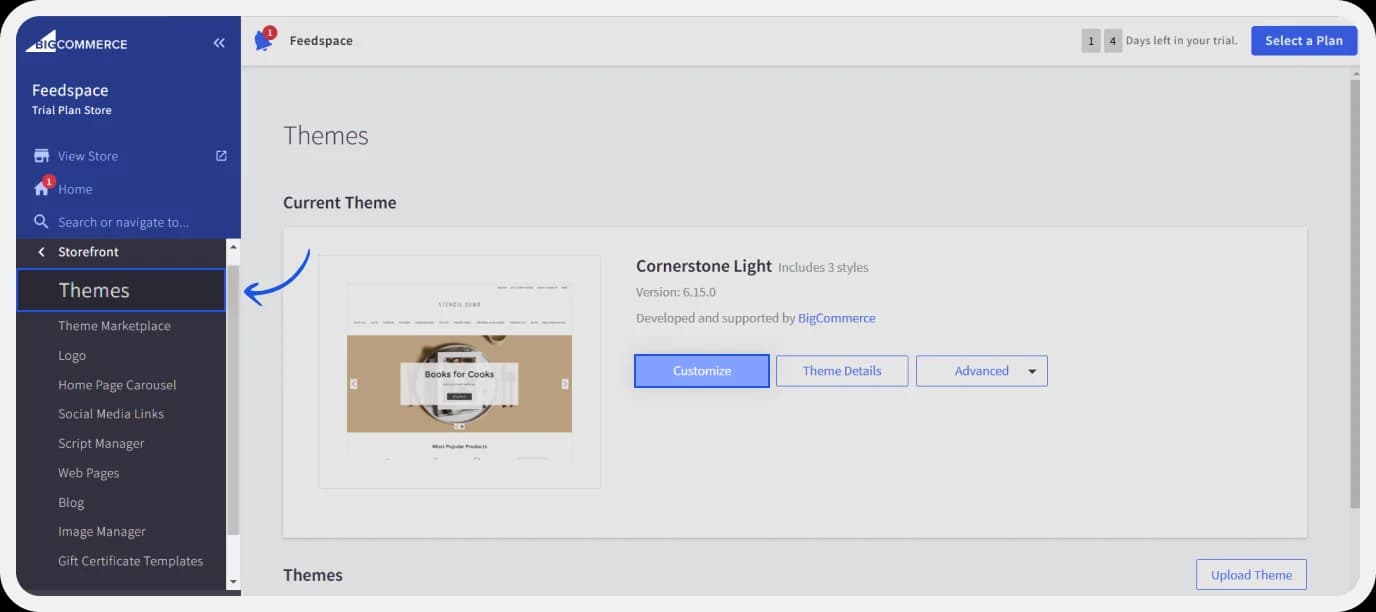This screenshot has height=612, width=1376.
Task: Open Home Page Carousel settings
Action: [x=117, y=384]
